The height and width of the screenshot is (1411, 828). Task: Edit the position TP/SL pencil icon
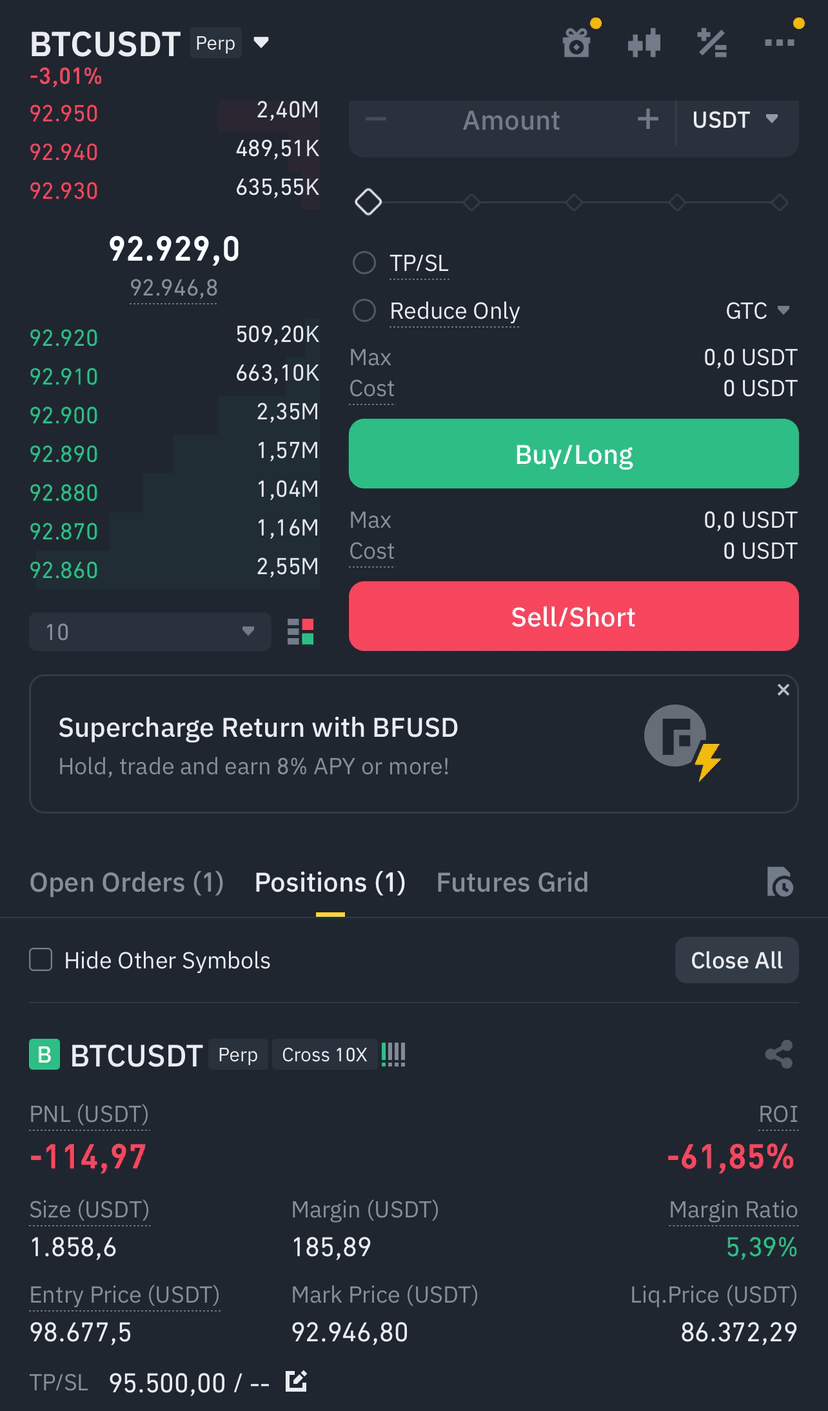tap(296, 1382)
